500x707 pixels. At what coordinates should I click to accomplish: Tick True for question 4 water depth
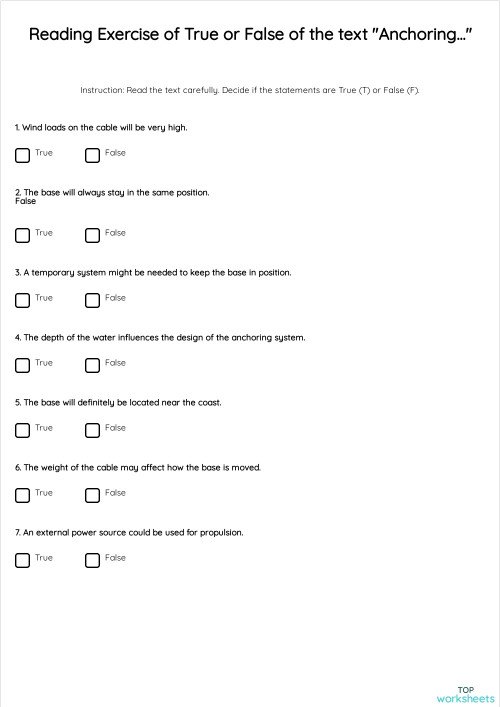point(22,365)
